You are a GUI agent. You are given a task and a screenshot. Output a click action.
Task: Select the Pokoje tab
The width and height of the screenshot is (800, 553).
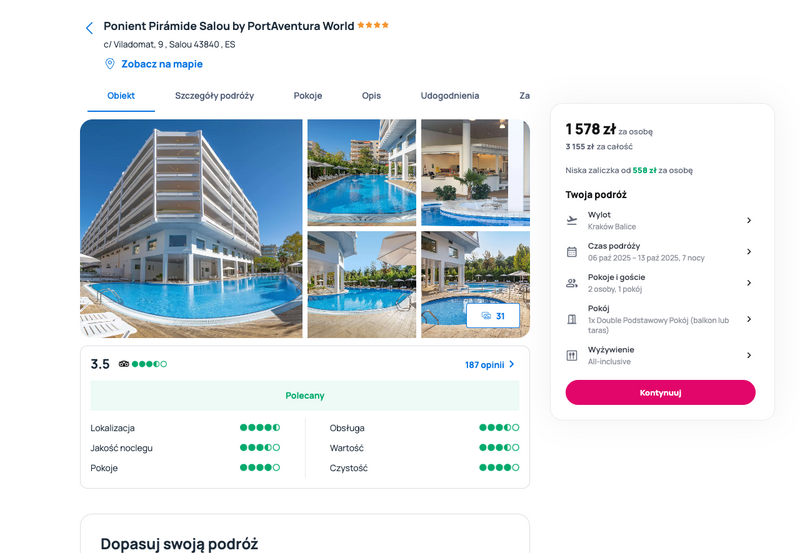click(x=308, y=95)
